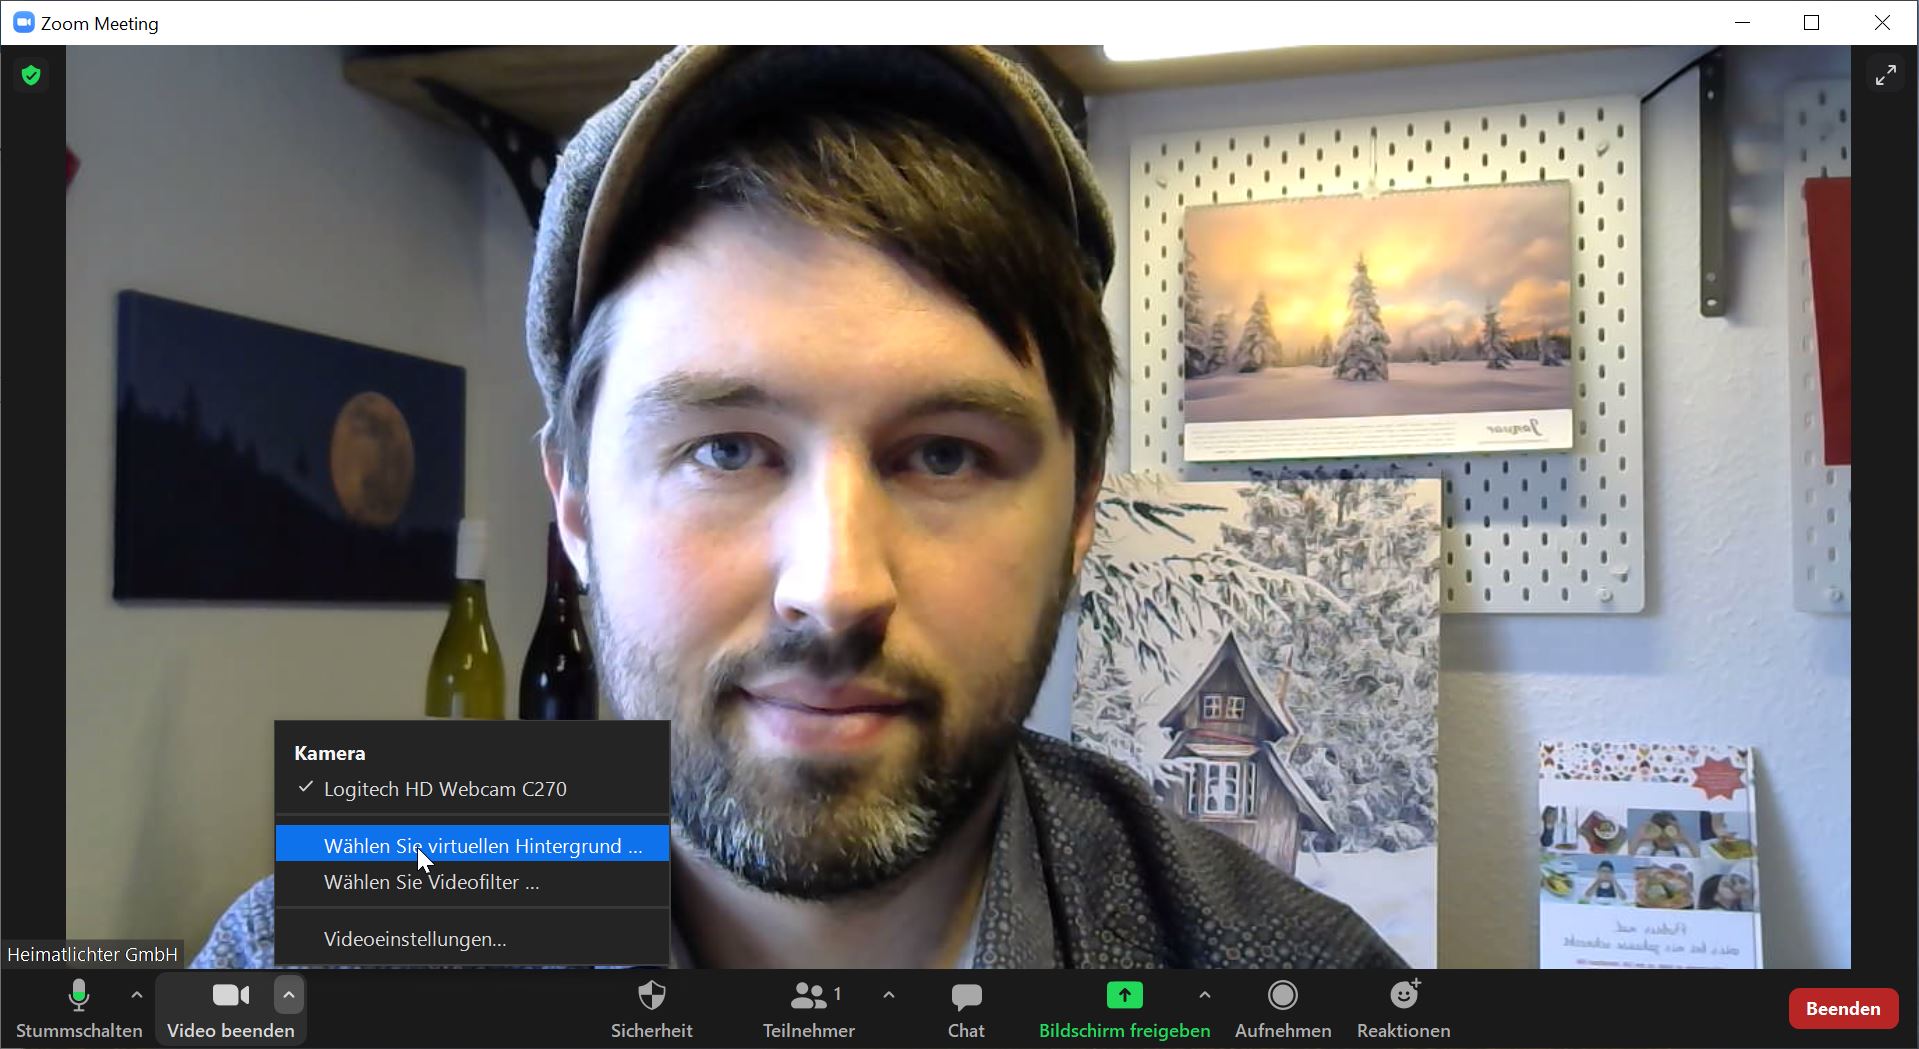The image size is (1919, 1049).
Task: Expand the share options arrow beside Bildschirm freigeben
Action: [1205, 995]
